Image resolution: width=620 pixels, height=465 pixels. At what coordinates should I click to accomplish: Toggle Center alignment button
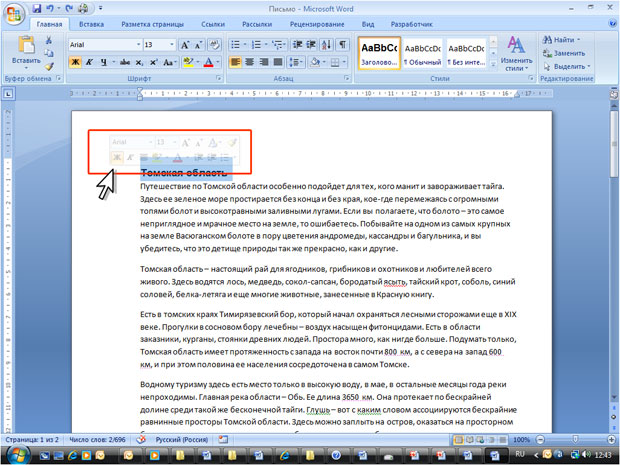click(x=249, y=62)
